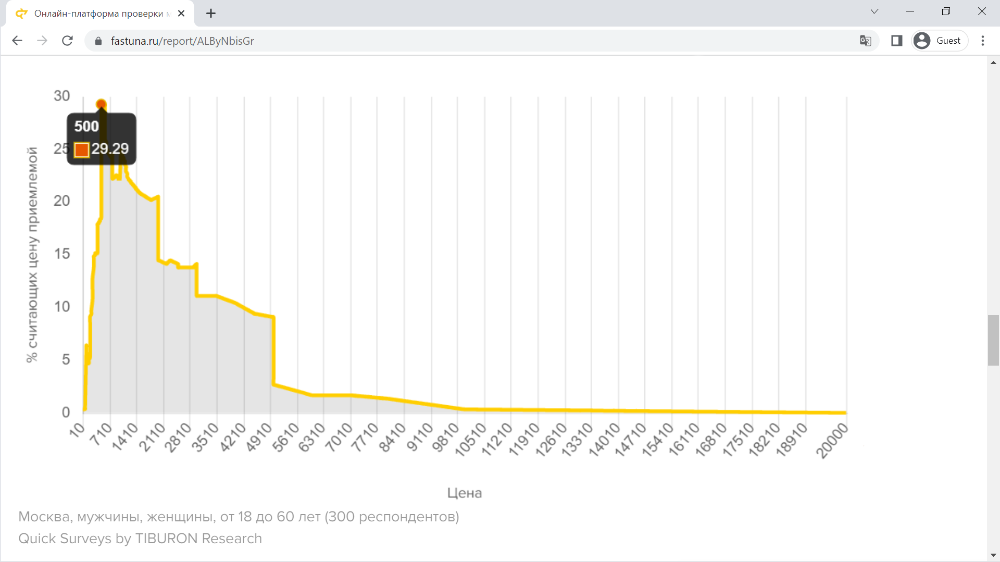1000x562 pixels.
Task: Toggle the browser side panel
Action: click(x=897, y=41)
